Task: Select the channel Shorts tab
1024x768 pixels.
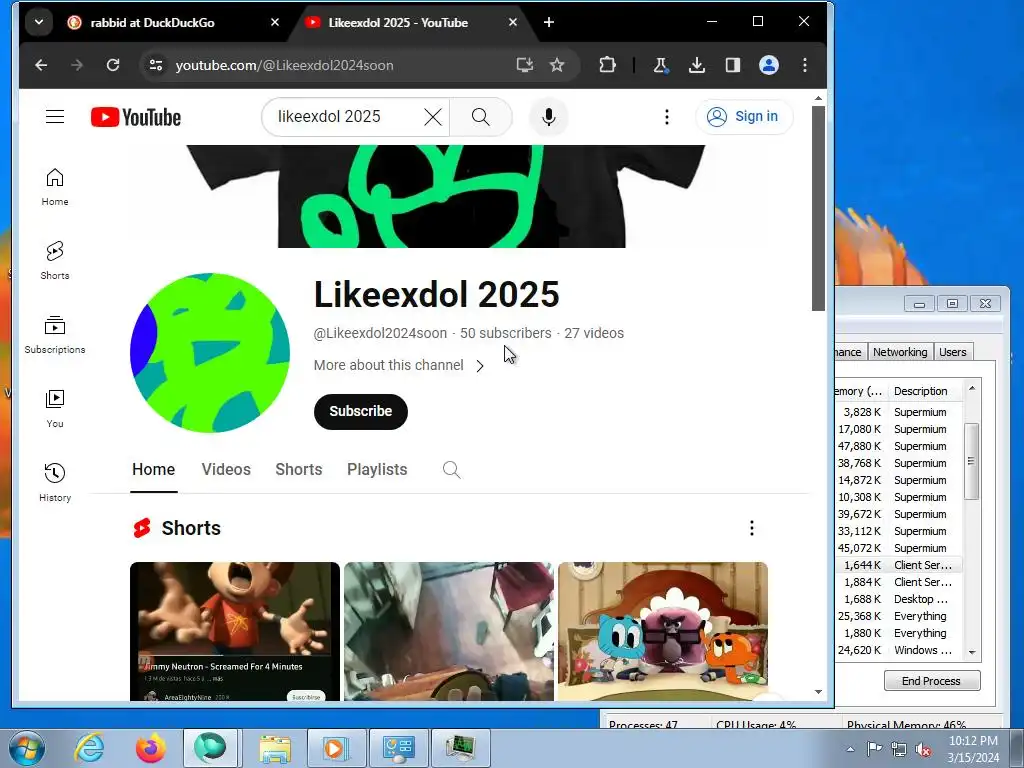Action: (298, 470)
